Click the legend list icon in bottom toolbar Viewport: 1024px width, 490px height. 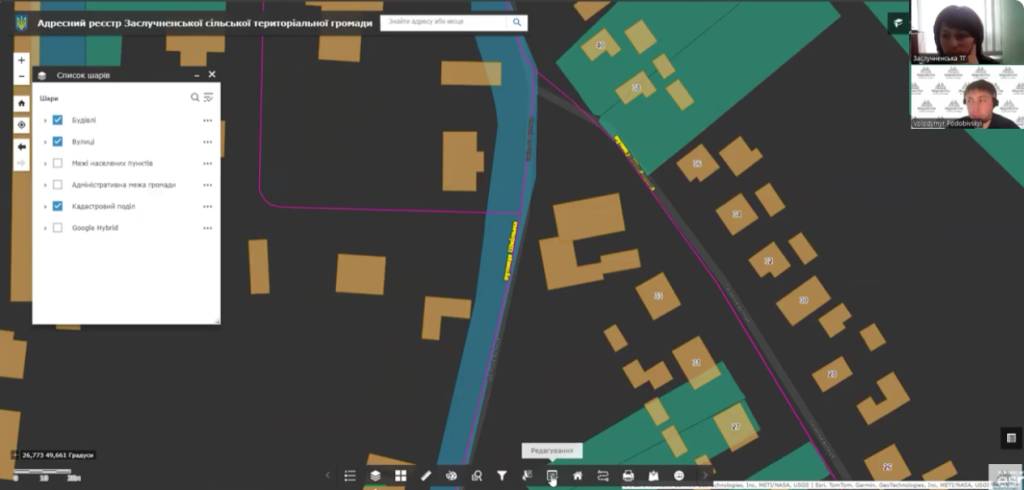[350, 476]
